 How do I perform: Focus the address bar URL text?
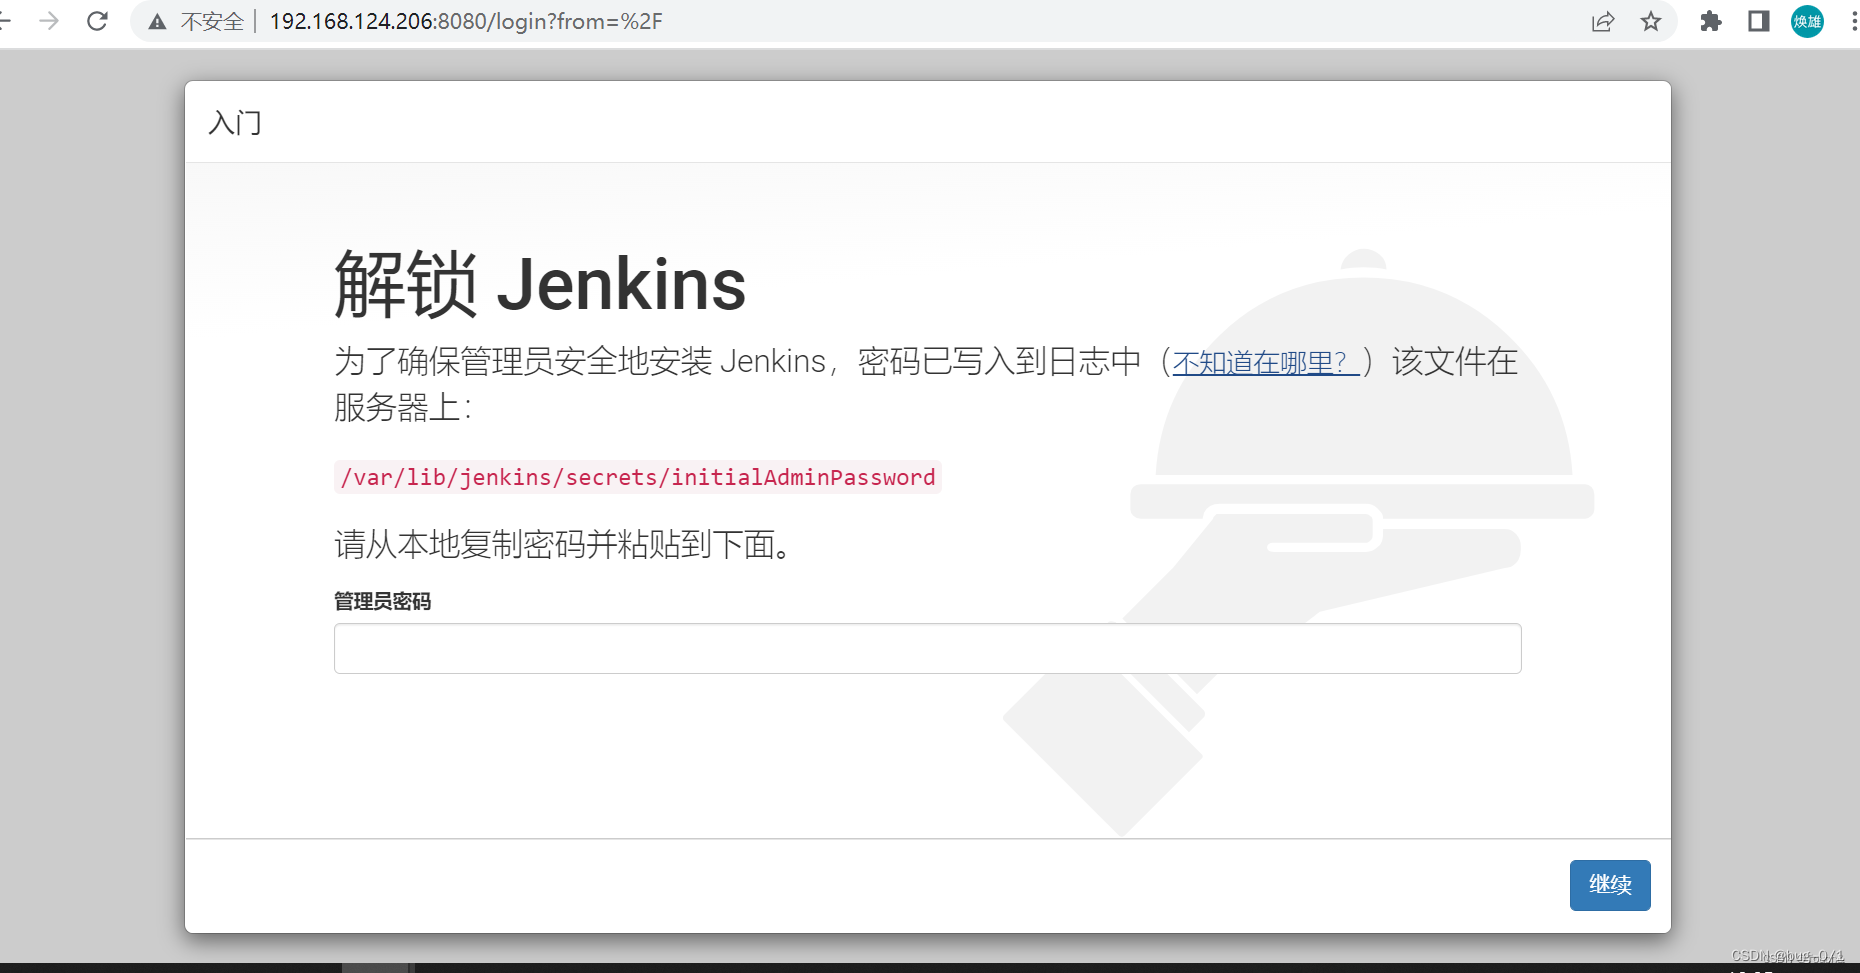click(466, 21)
